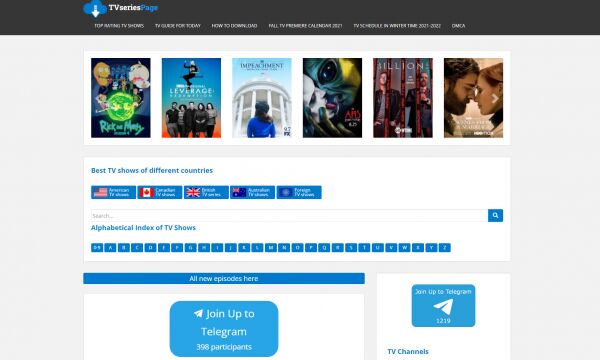Select letter Y in alphabetical index
This screenshot has height=360, width=600.
click(x=431, y=248)
